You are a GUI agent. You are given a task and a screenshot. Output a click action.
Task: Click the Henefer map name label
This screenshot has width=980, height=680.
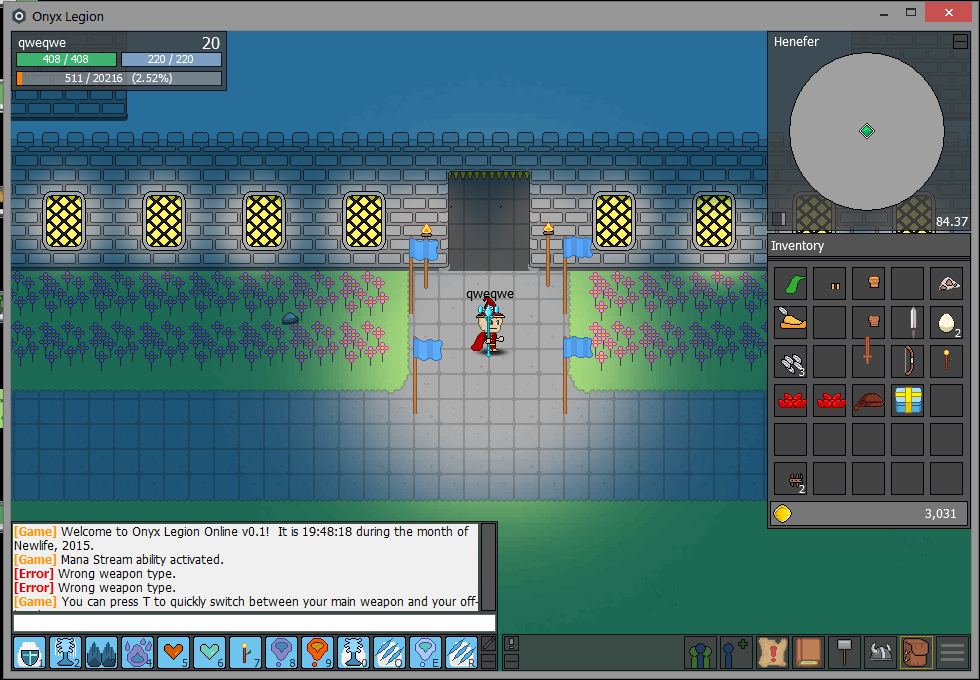(796, 42)
